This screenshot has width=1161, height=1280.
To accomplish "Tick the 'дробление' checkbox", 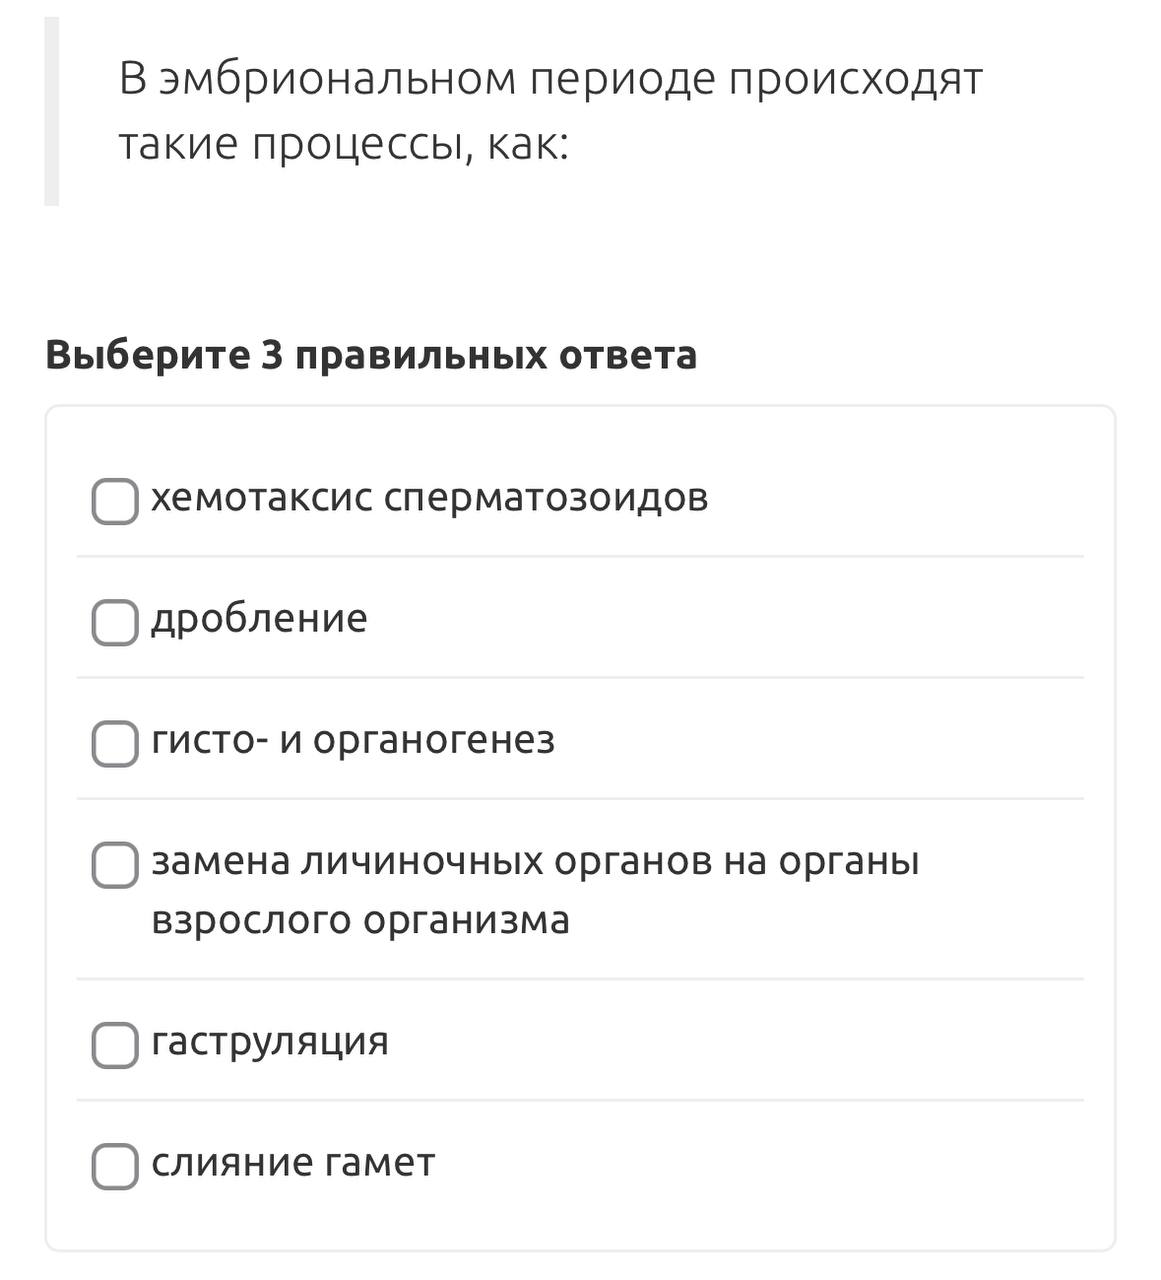I will 115,622.
